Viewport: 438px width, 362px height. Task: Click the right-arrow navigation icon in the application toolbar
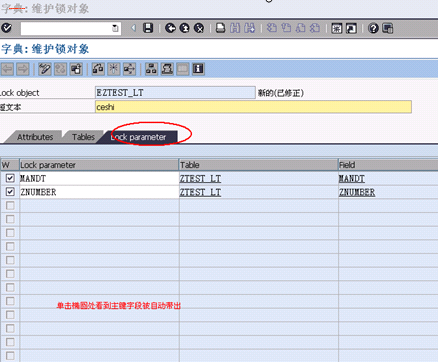23,69
